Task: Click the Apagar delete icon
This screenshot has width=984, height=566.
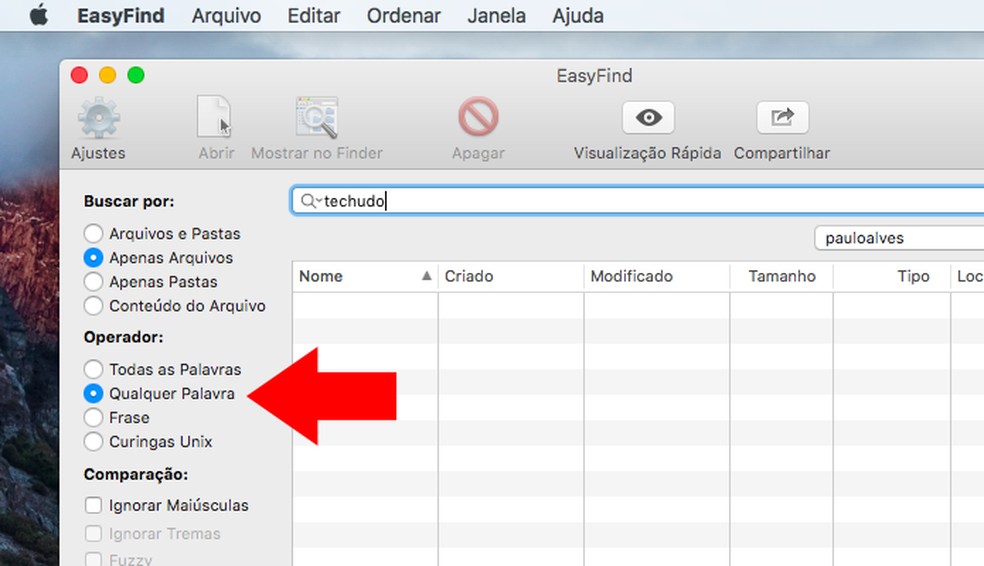Action: (x=478, y=117)
